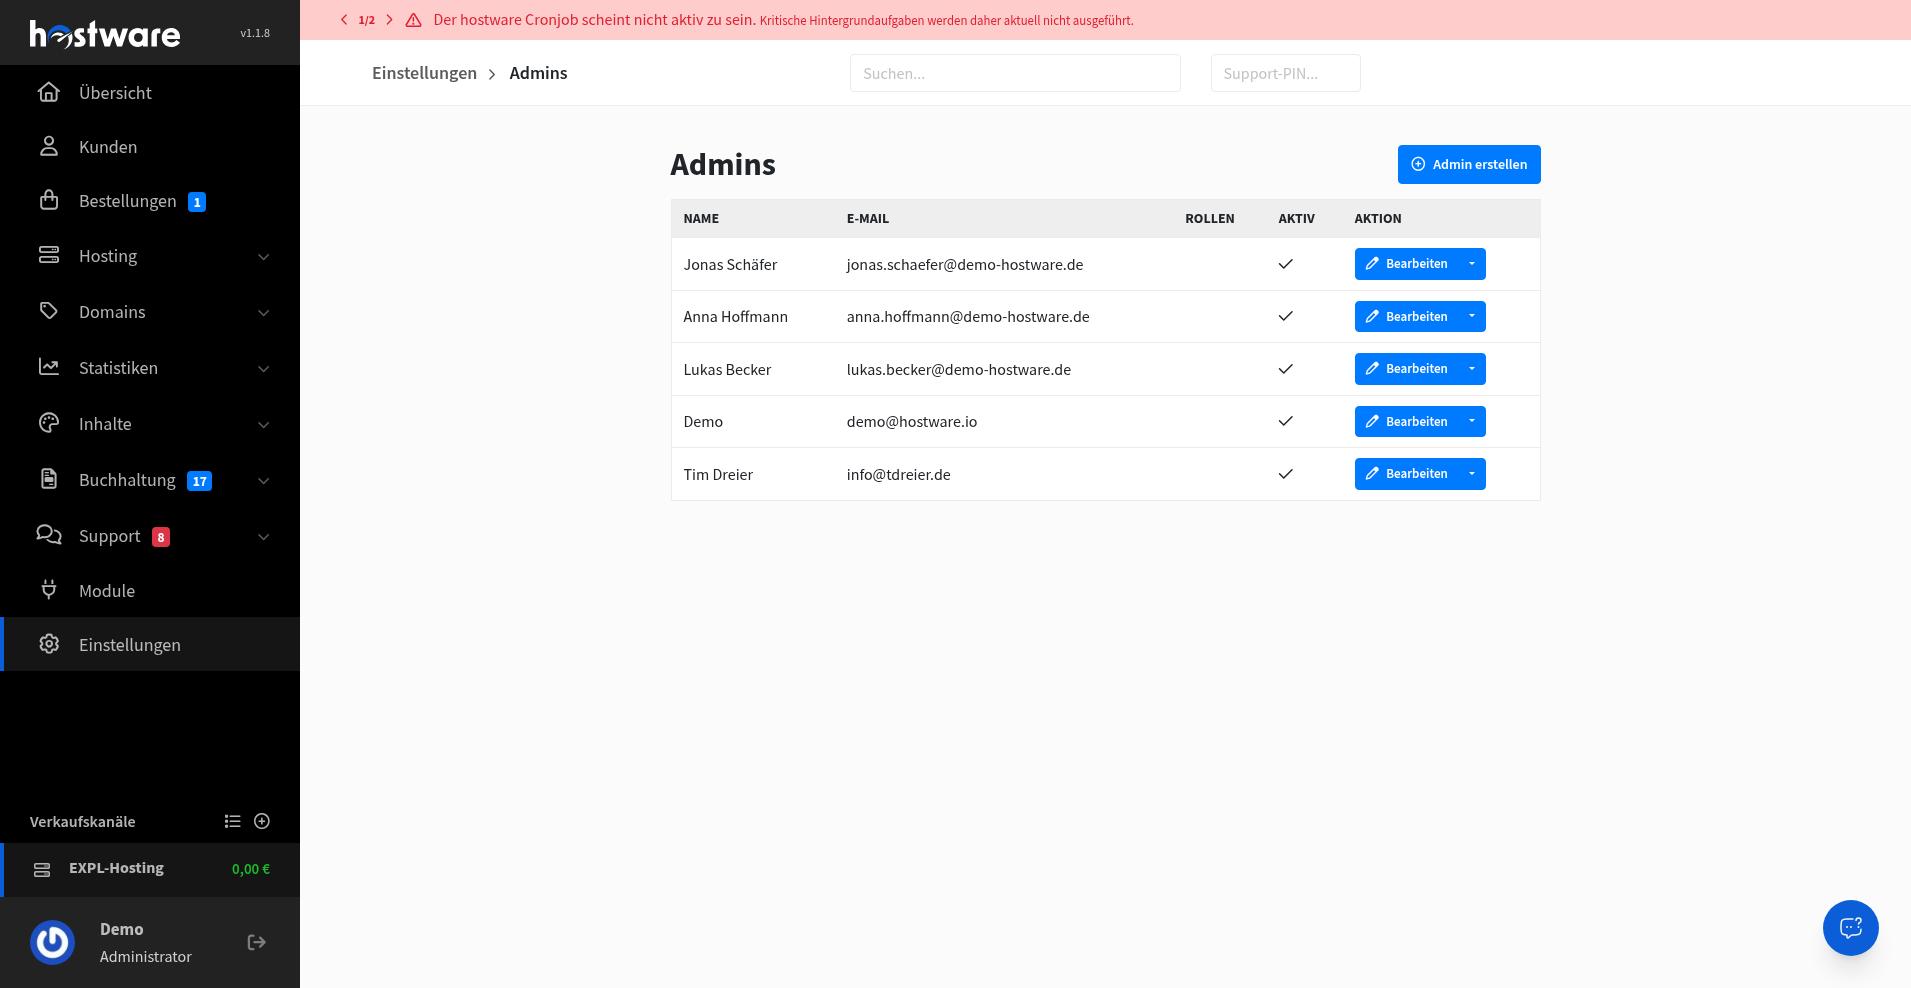Screen dimensions: 1911x988
Task: Click the warning triangle icon in banner
Action: [x=413, y=20]
